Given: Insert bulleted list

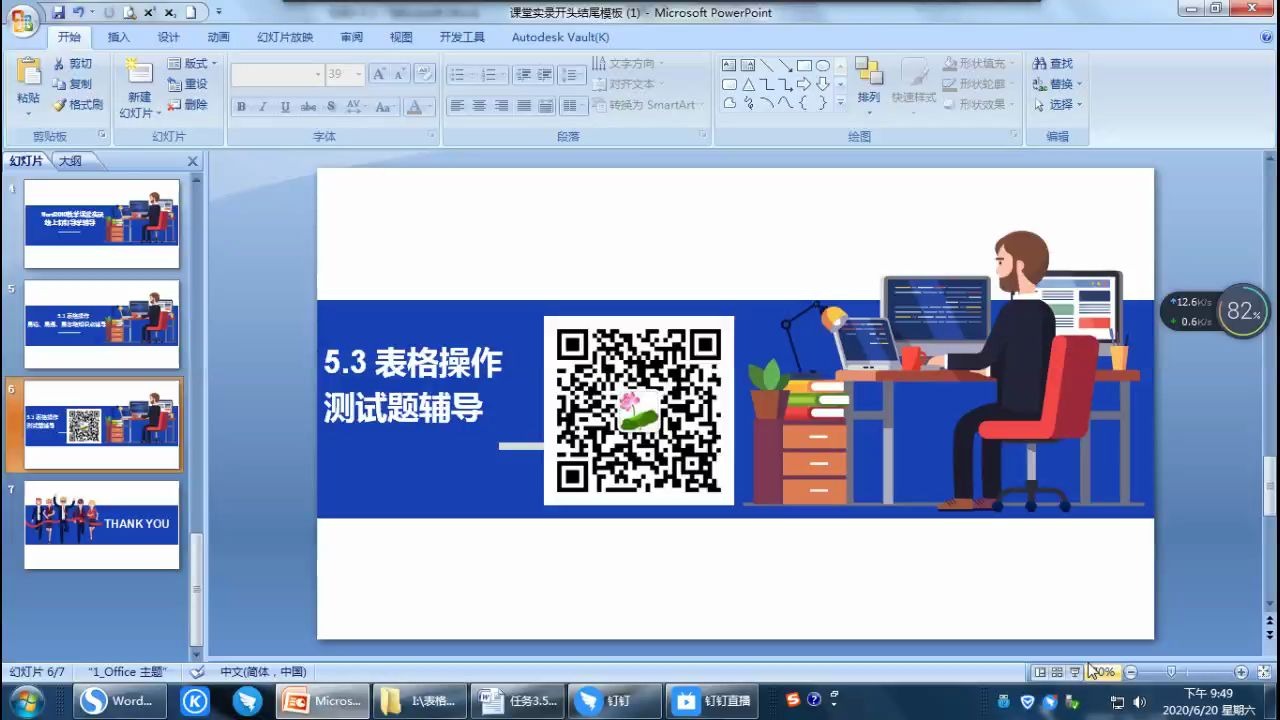Looking at the screenshot, I should [460, 74].
